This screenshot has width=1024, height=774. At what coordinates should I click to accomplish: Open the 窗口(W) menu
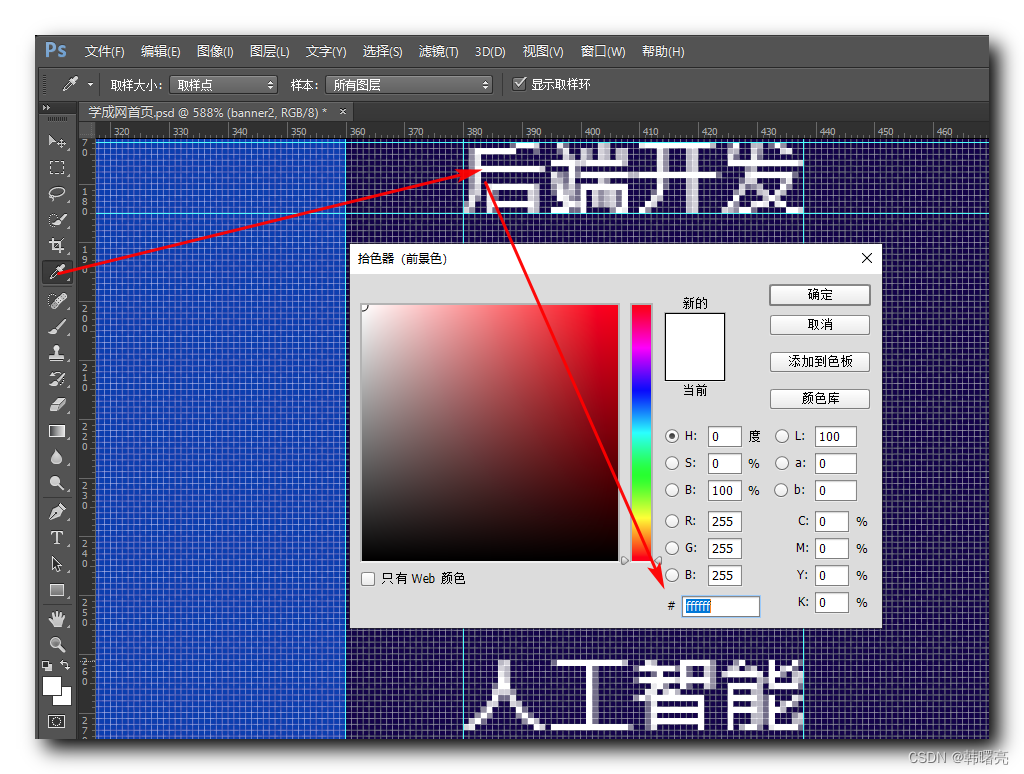pos(603,52)
